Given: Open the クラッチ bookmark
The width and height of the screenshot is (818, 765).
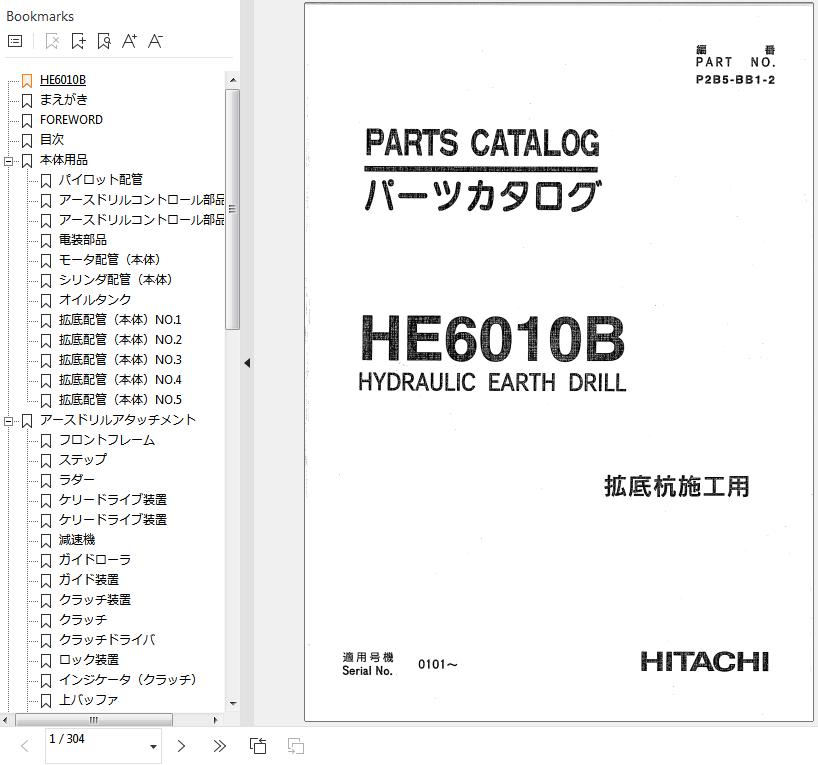Looking at the screenshot, I should point(83,619).
